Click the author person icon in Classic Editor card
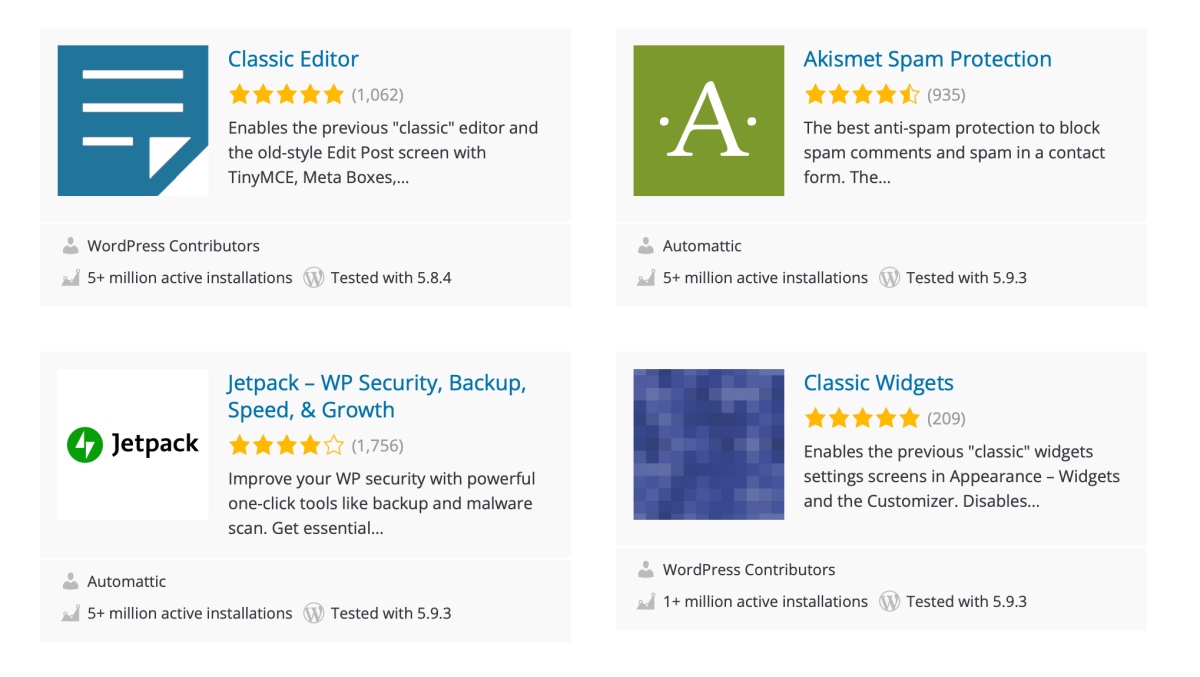Viewport: 1200px width, 677px height. pyautogui.click(x=70, y=246)
